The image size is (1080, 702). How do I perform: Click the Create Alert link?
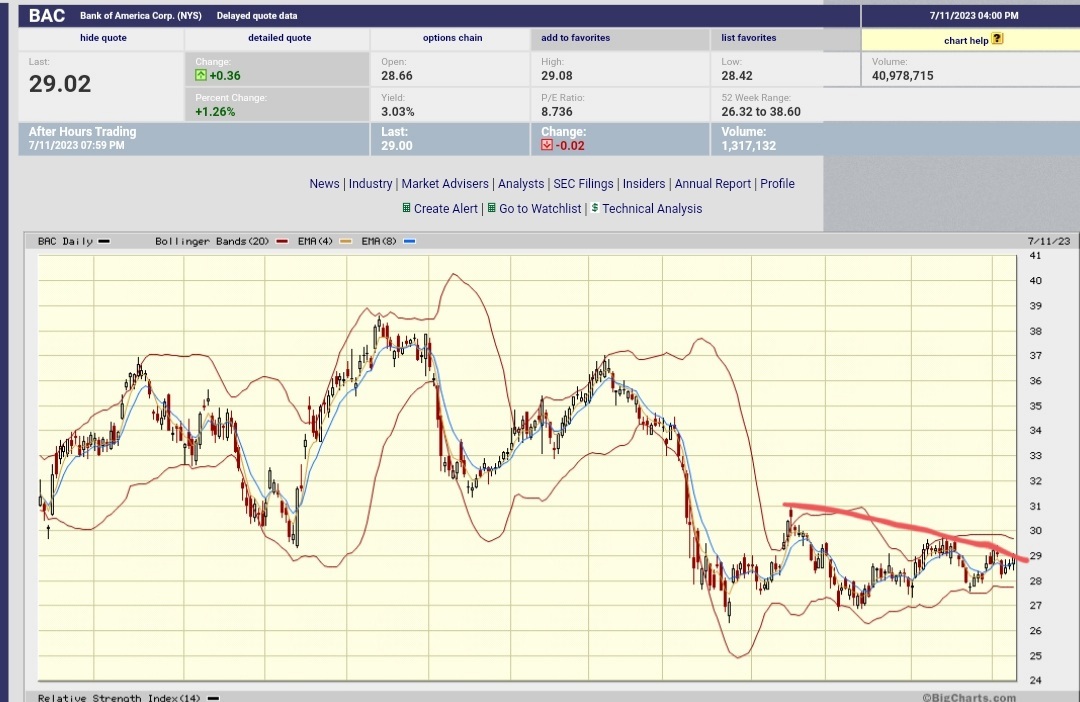pos(446,209)
